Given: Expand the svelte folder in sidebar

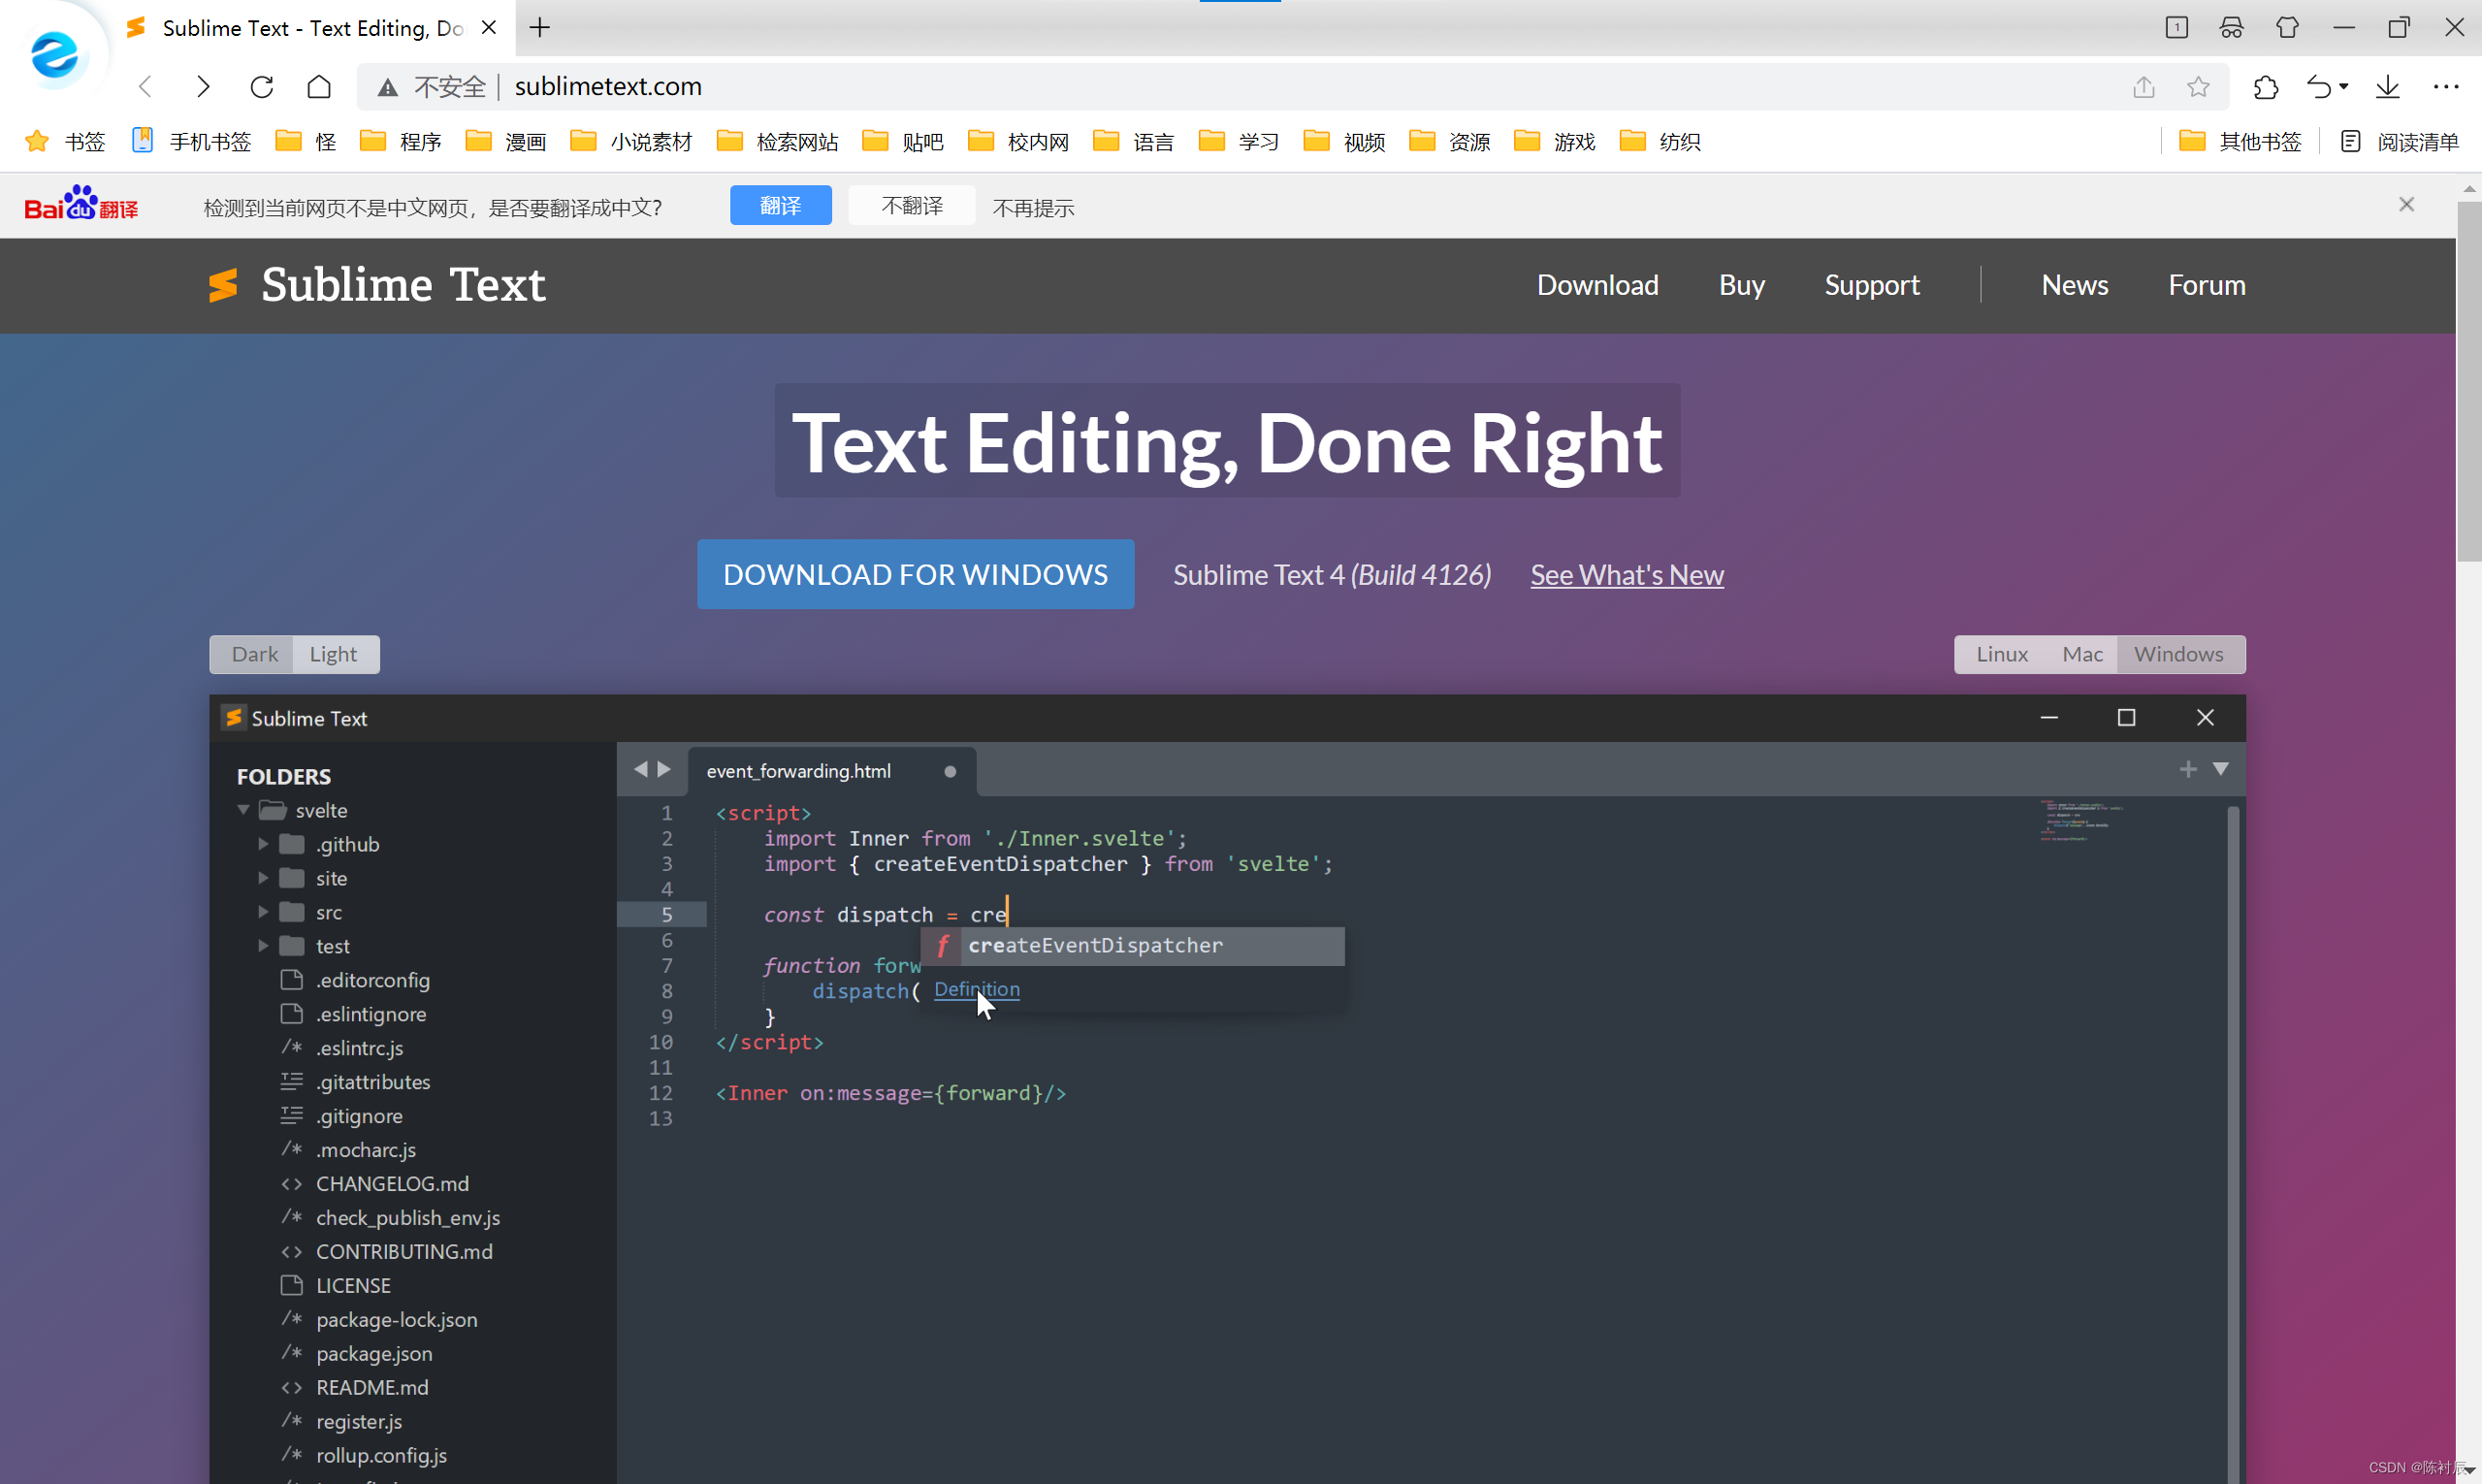Looking at the screenshot, I should coord(242,811).
